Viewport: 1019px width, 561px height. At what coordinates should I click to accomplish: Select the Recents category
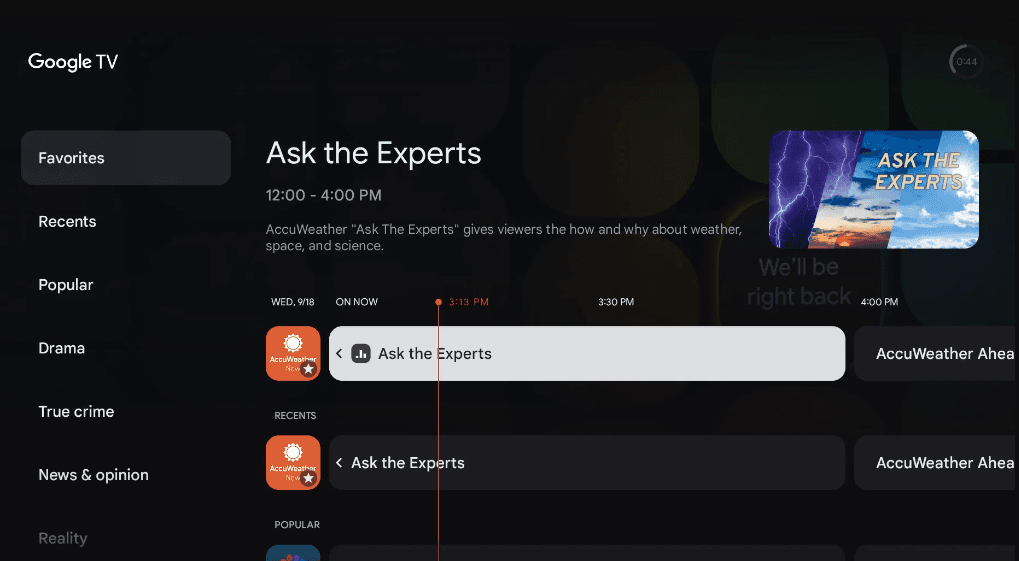67,222
